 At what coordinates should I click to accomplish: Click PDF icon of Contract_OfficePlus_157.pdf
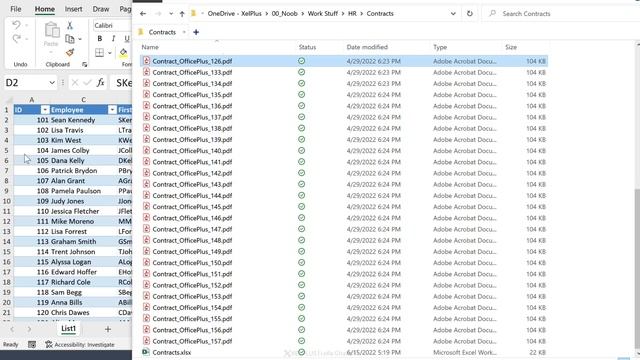[146, 341]
